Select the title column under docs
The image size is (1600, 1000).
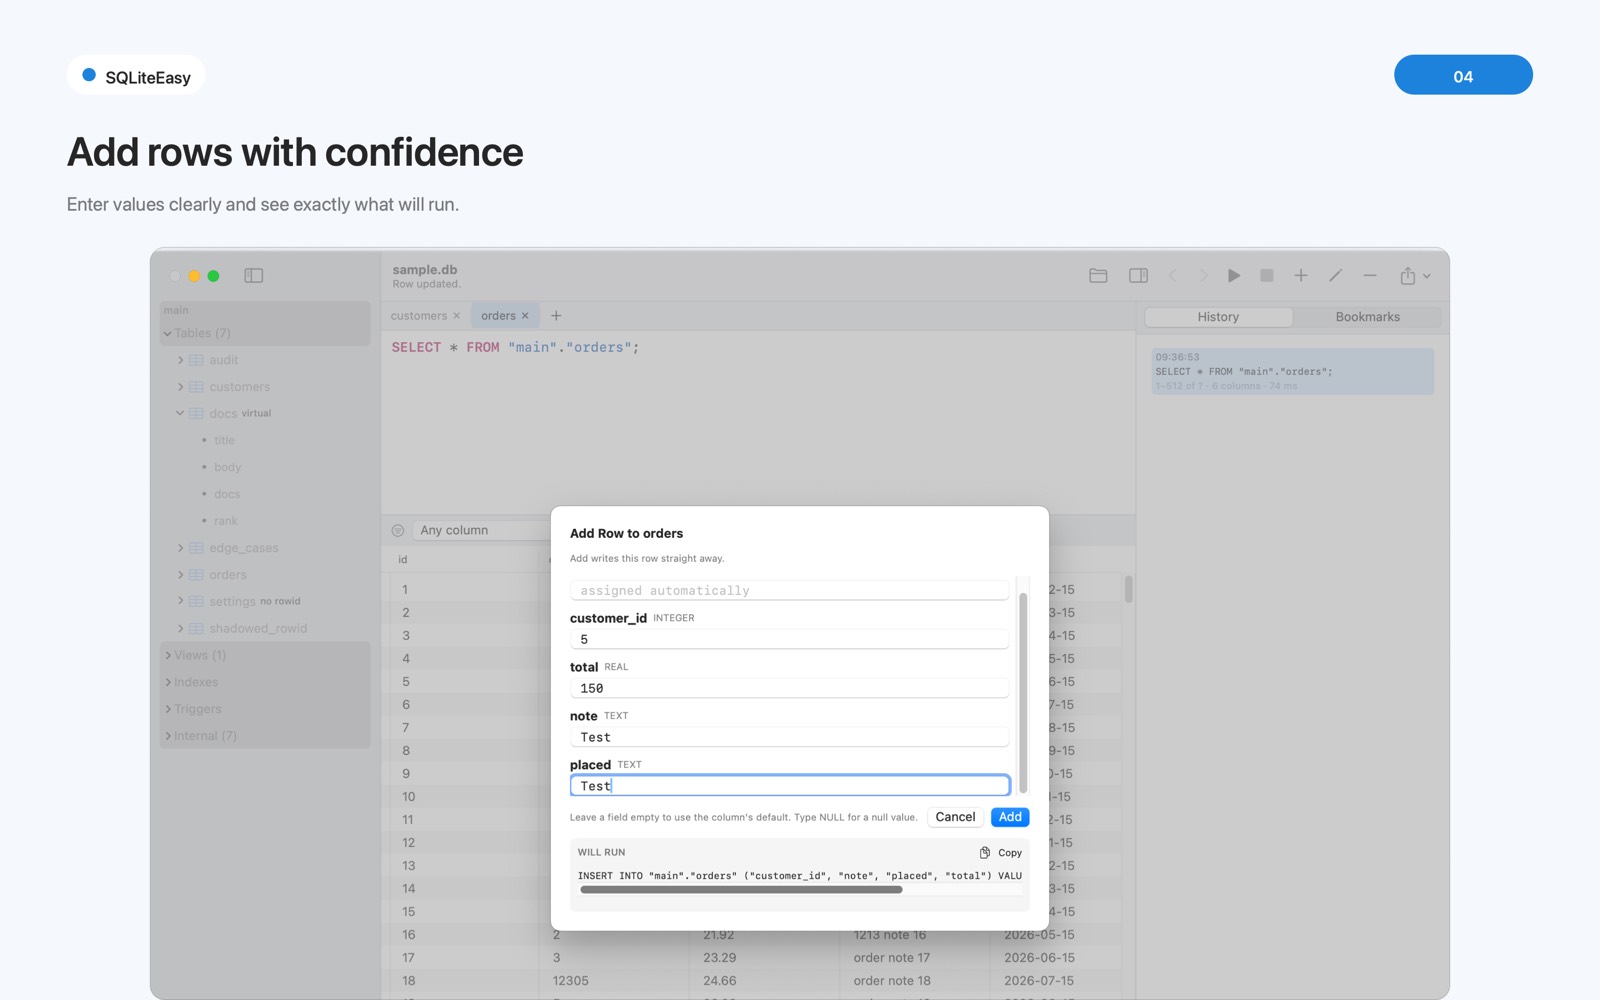pyautogui.click(x=224, y=441)
